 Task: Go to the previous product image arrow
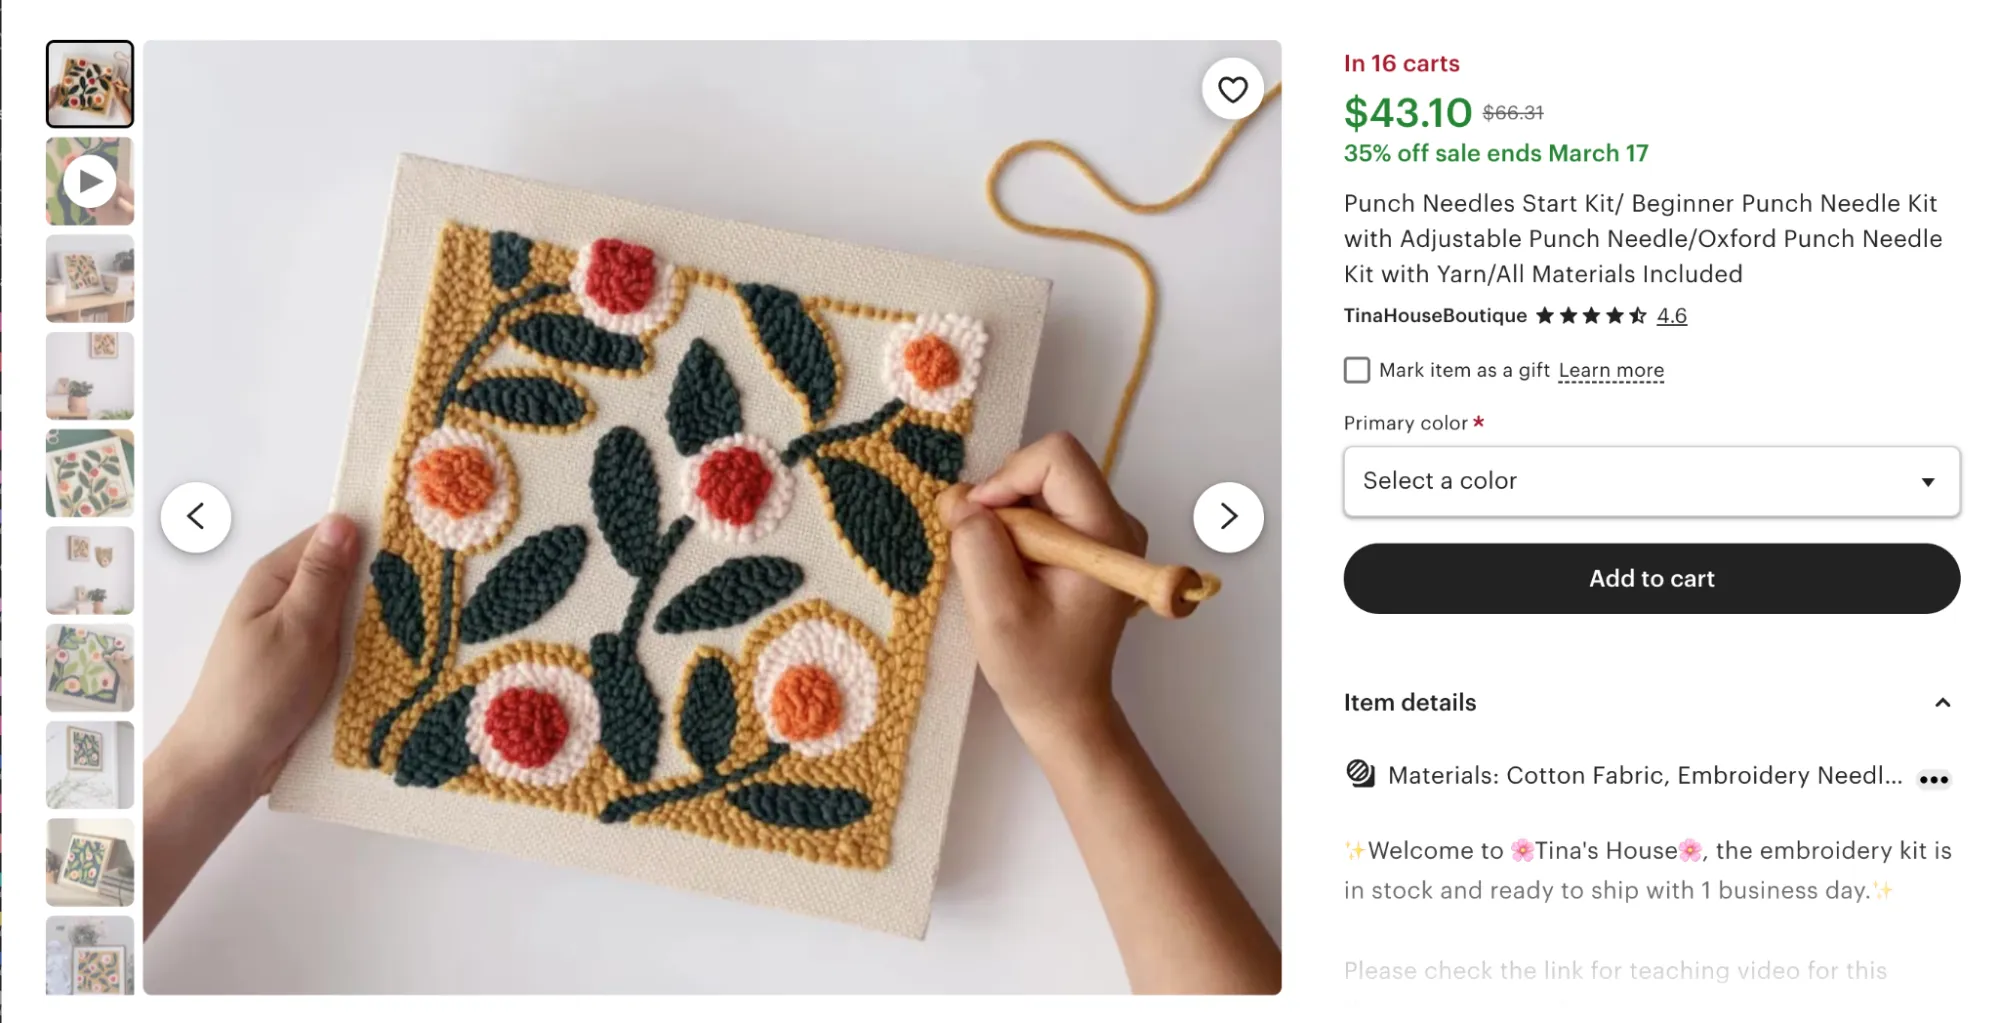tap(196, 516)
